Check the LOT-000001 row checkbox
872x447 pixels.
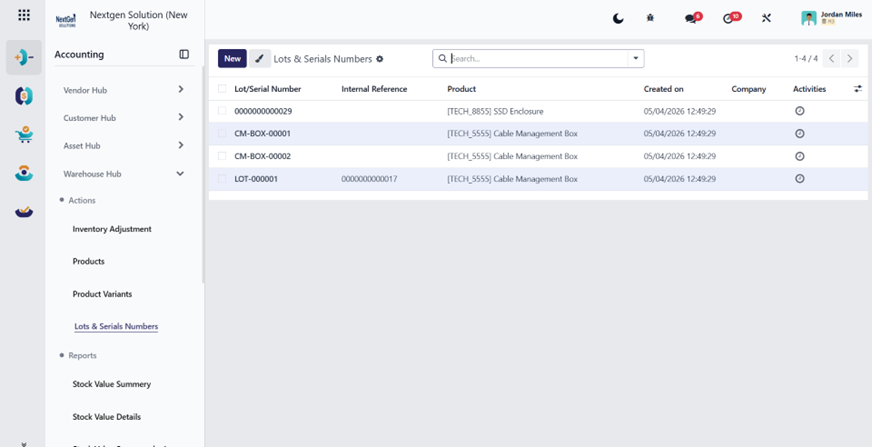pyautogui.click(x=222, y=178)
